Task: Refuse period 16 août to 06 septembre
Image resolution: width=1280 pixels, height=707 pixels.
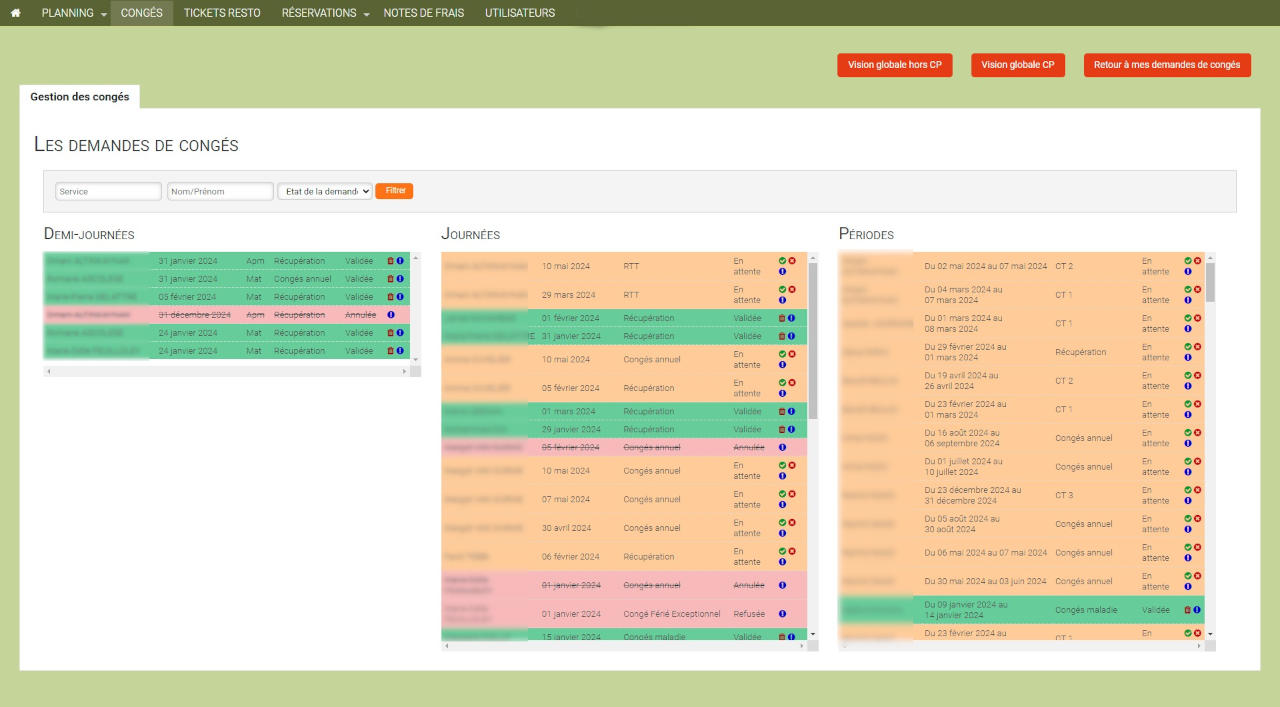Action: tap(1197, 433)
